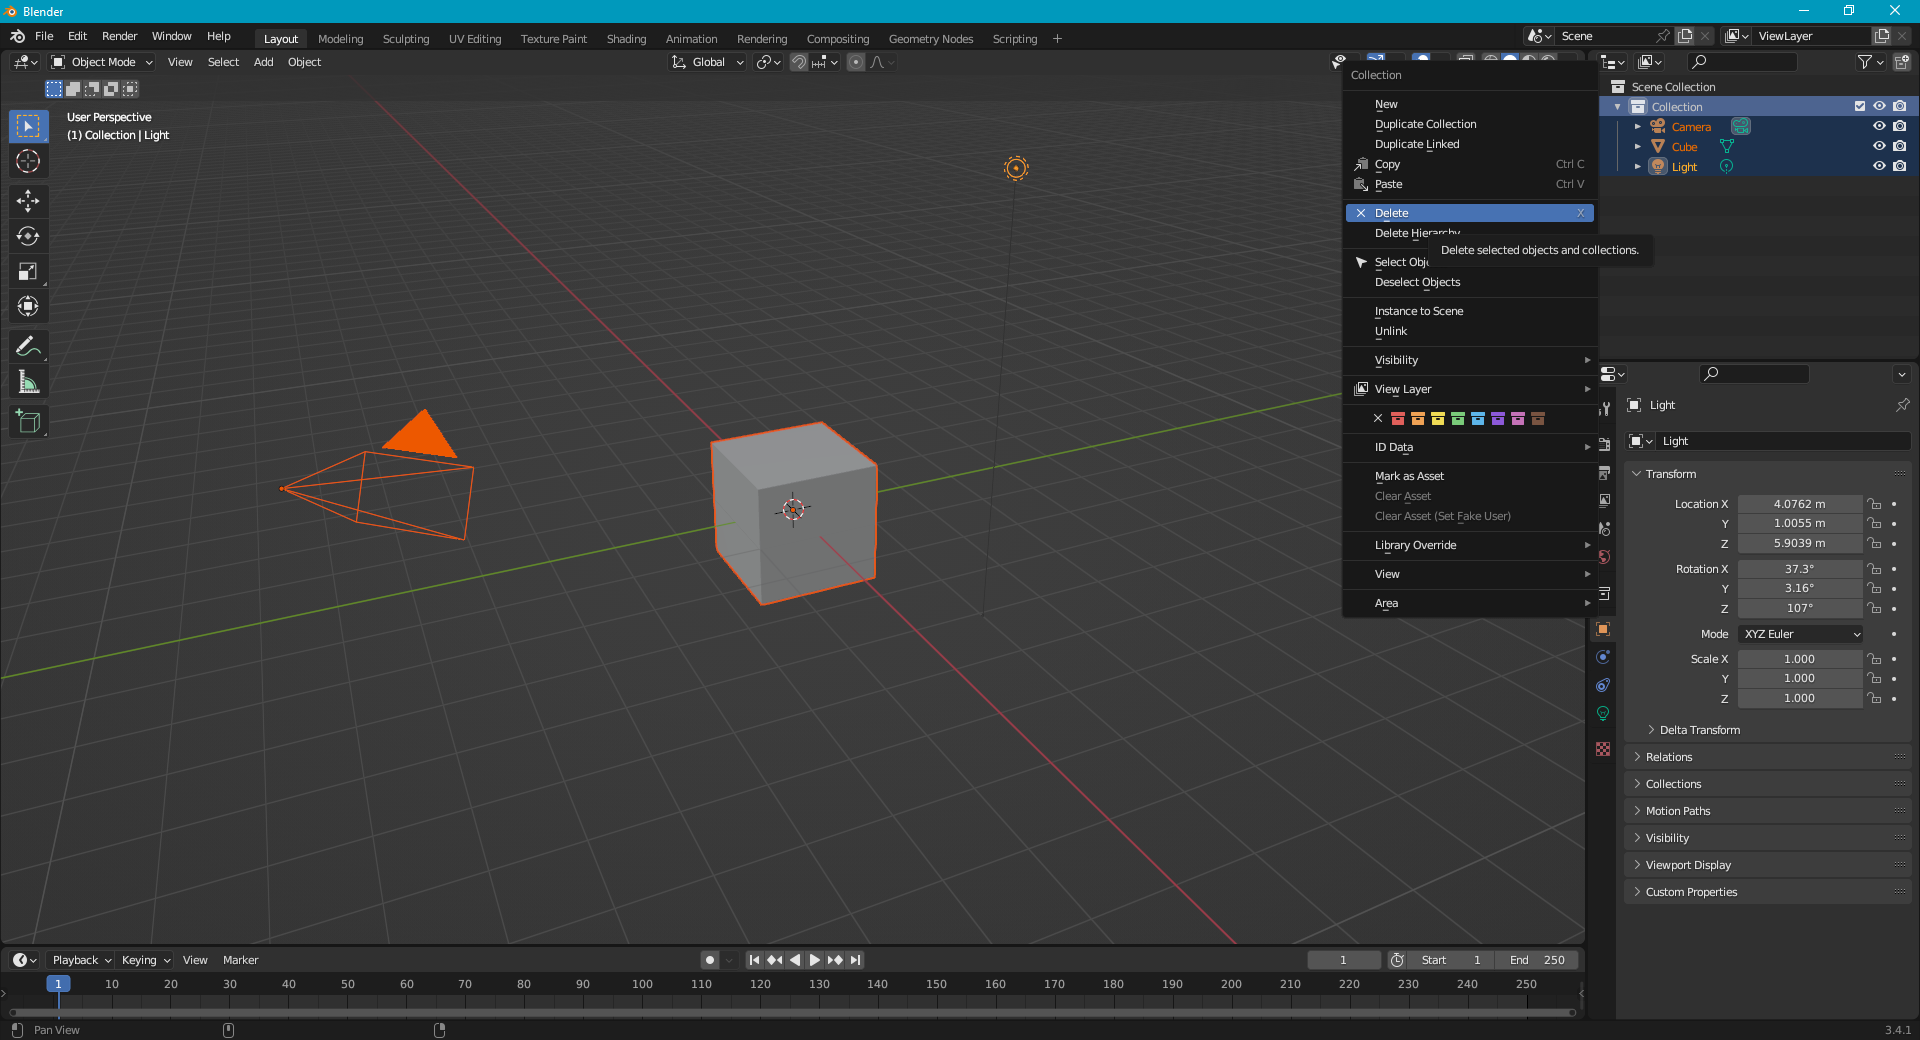This screenshot has height=1040, width=1920.
Task: Click the Cube mesh data icon in outliner
Action: tap(1727, 147)
